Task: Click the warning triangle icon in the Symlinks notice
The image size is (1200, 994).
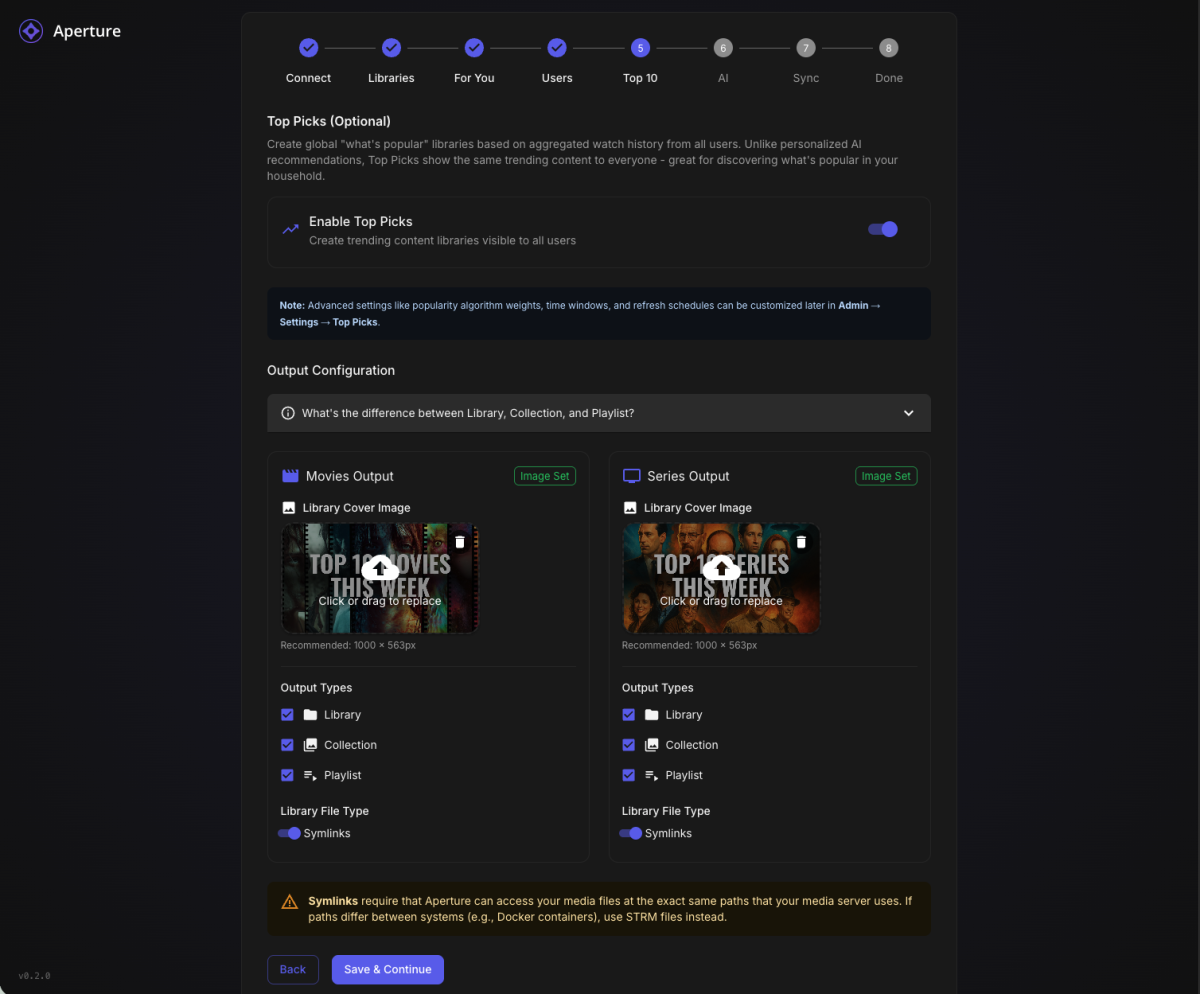Action: (x=290, y=900)
